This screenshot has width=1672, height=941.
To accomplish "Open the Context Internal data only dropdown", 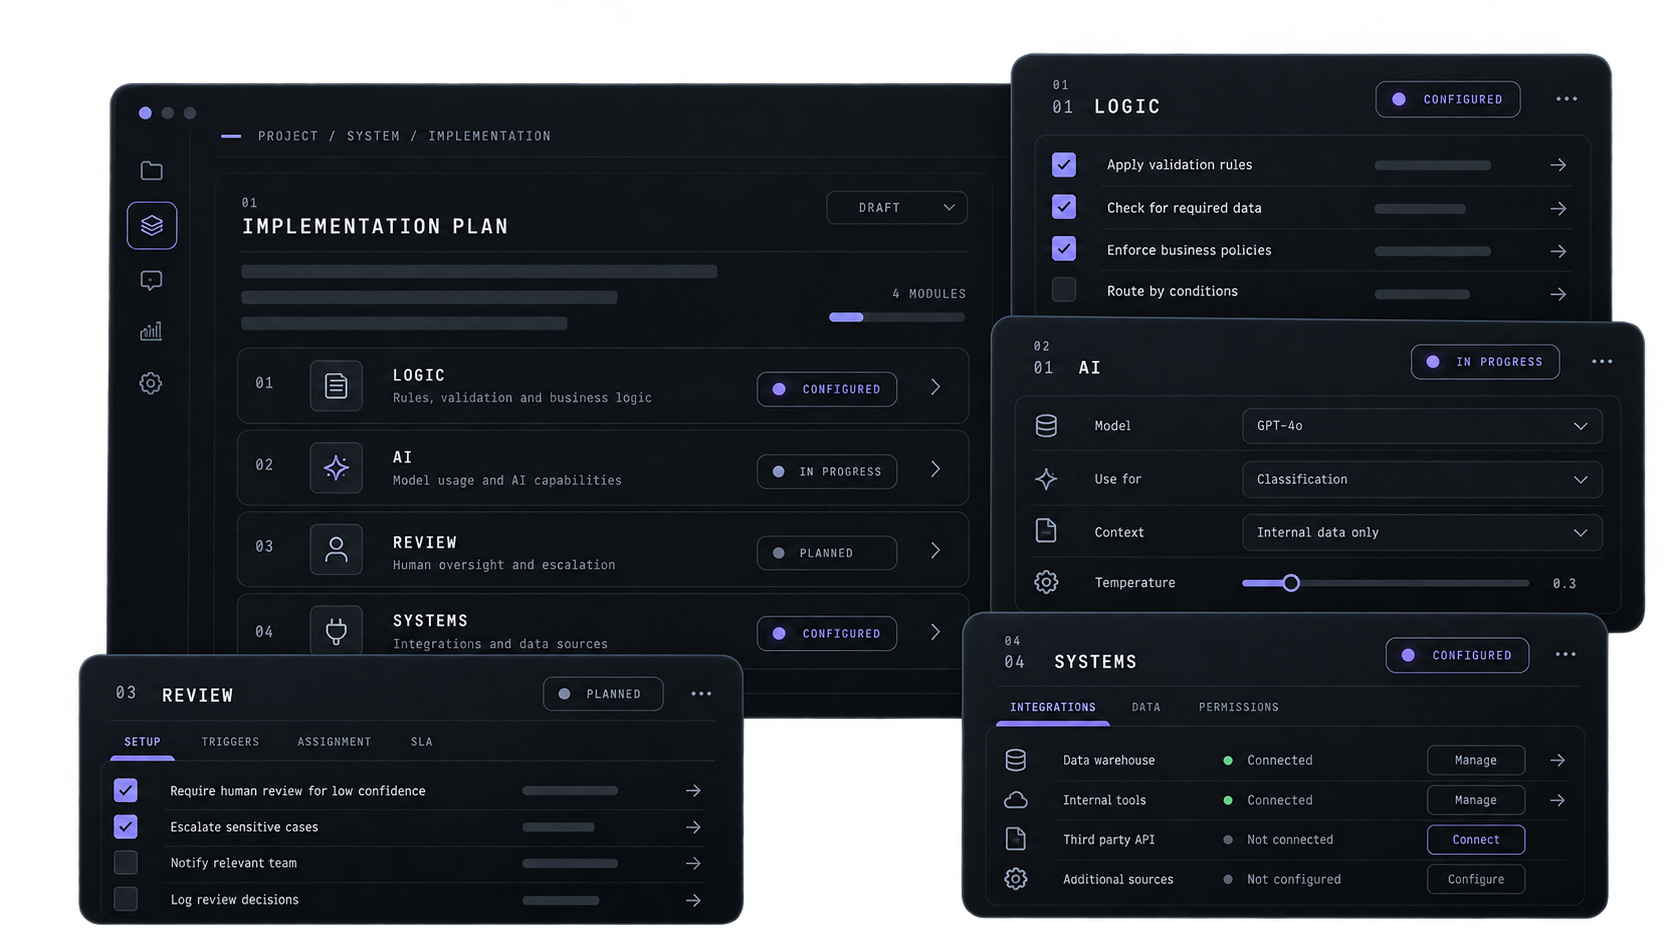I will click(x=1422, y=533).
